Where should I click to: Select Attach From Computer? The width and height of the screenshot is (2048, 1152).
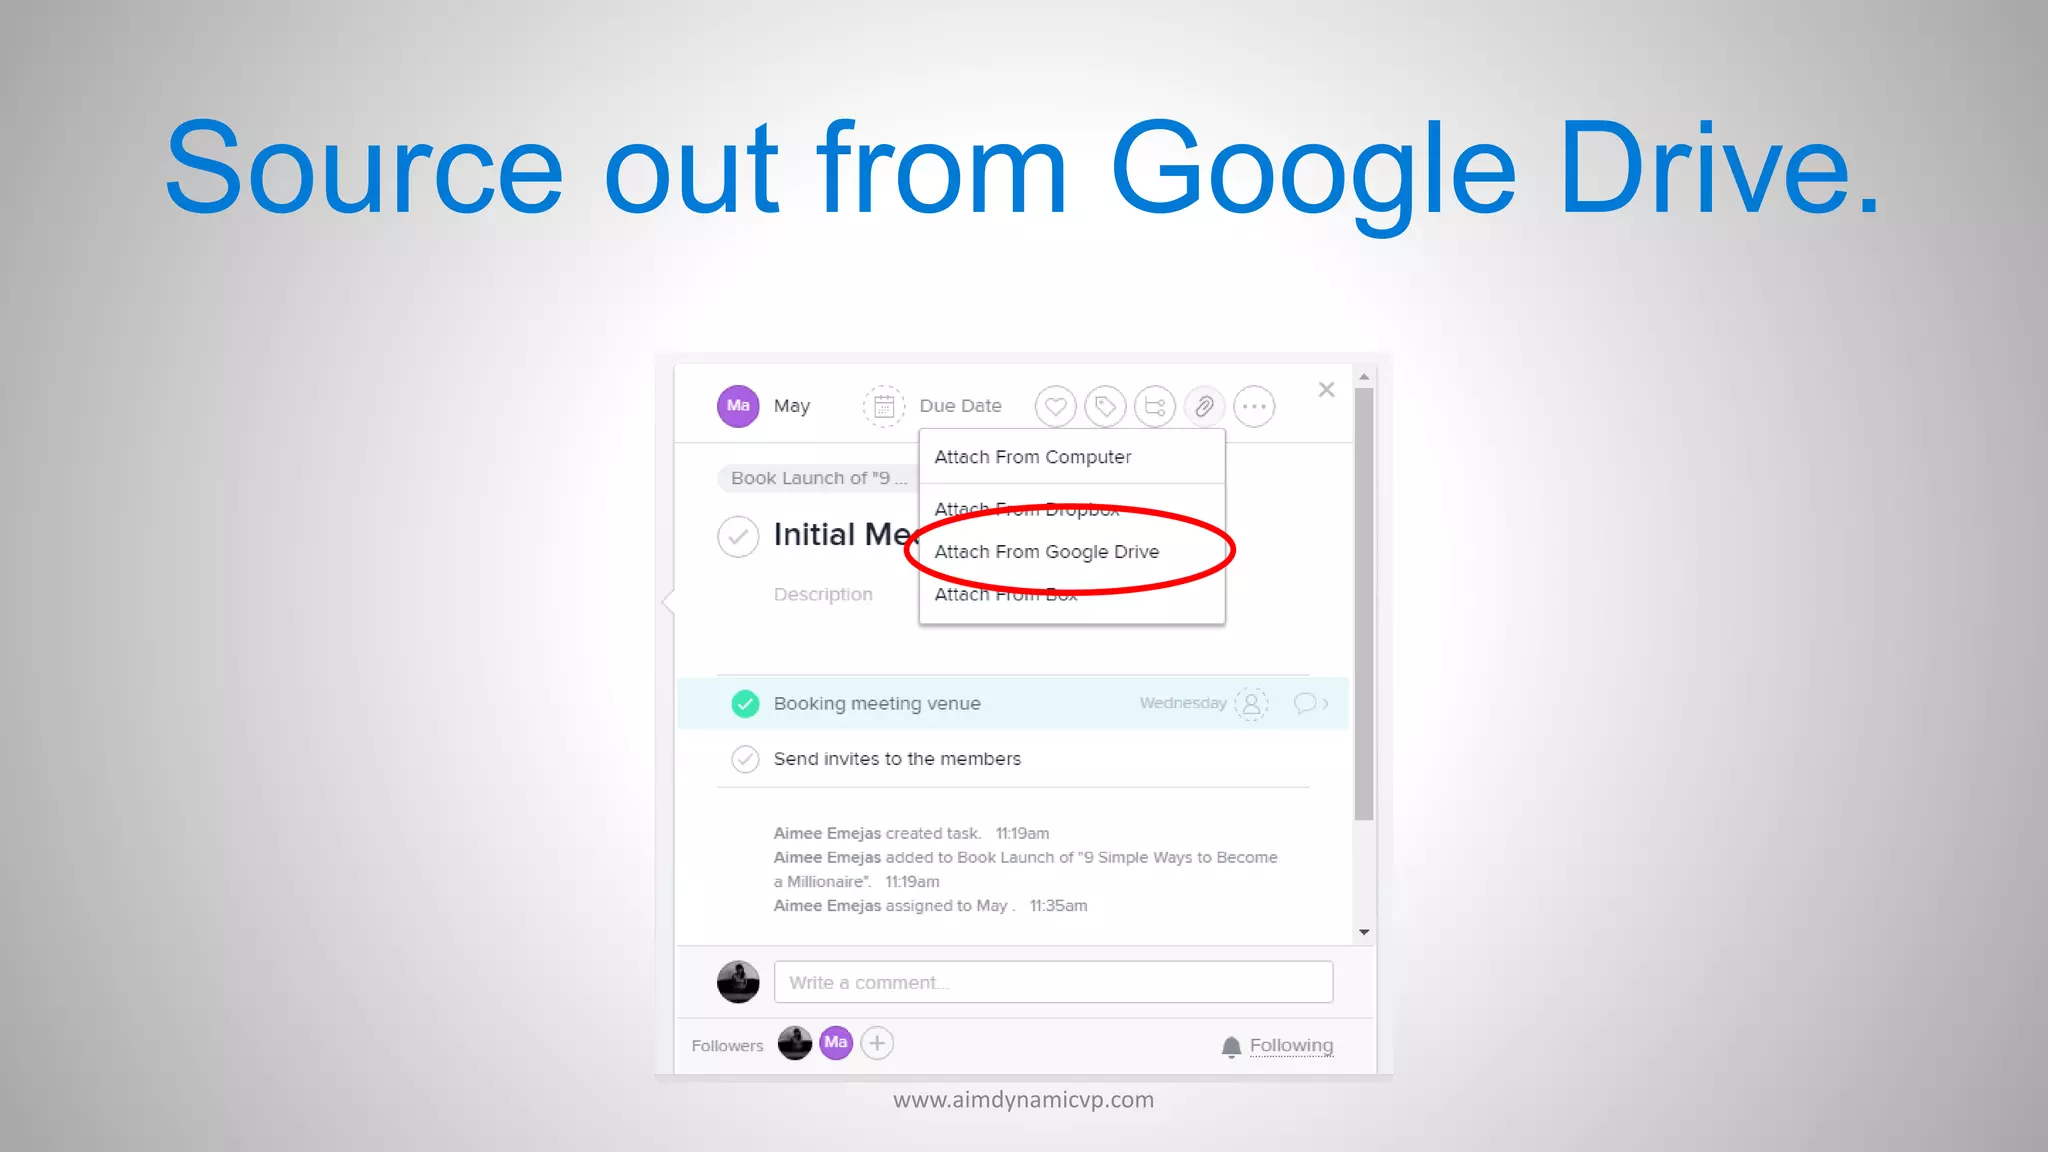(x=1072, y=457)
